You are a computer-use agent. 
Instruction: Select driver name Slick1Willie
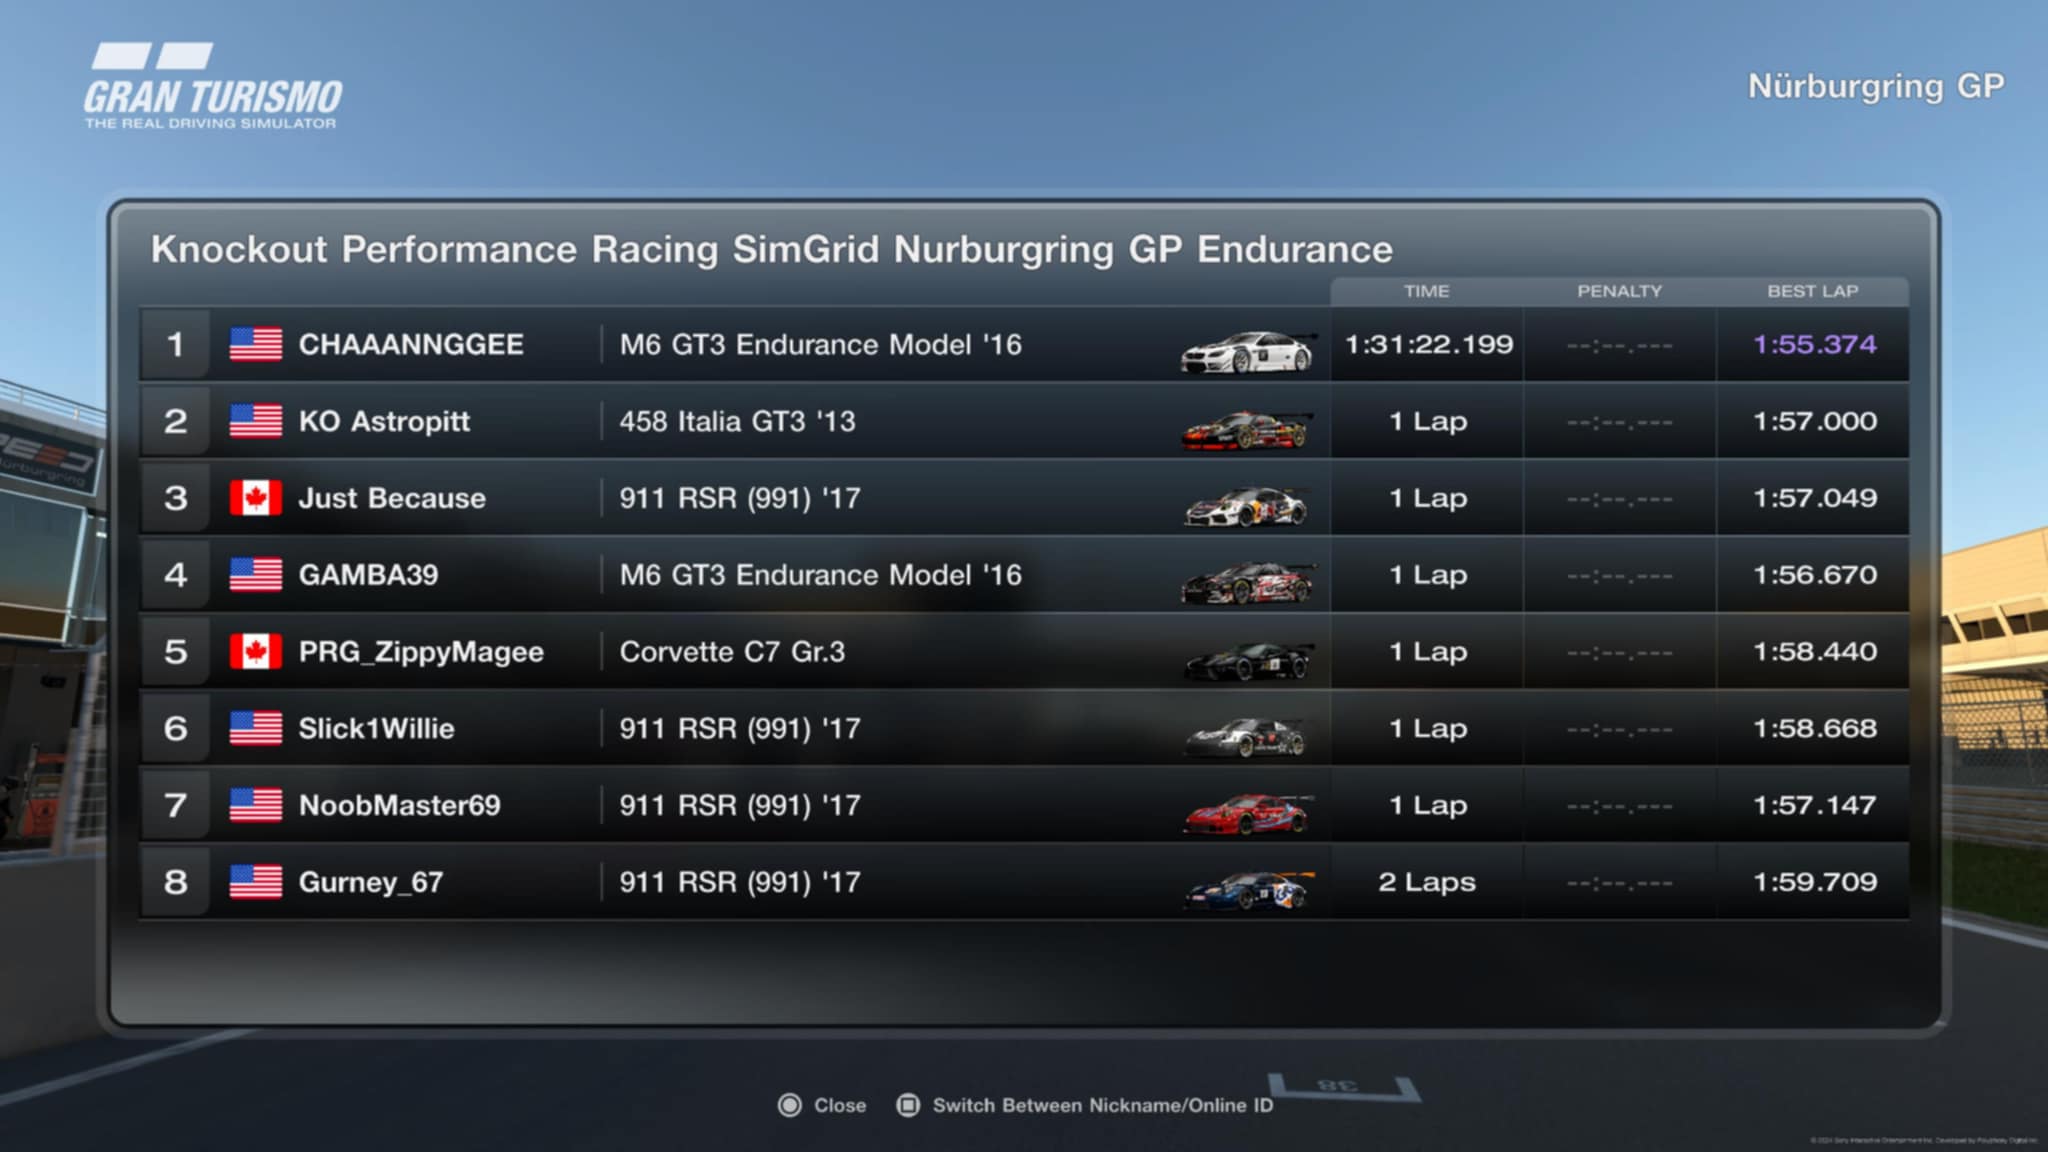pyautogui.click(x=376, y=728)
